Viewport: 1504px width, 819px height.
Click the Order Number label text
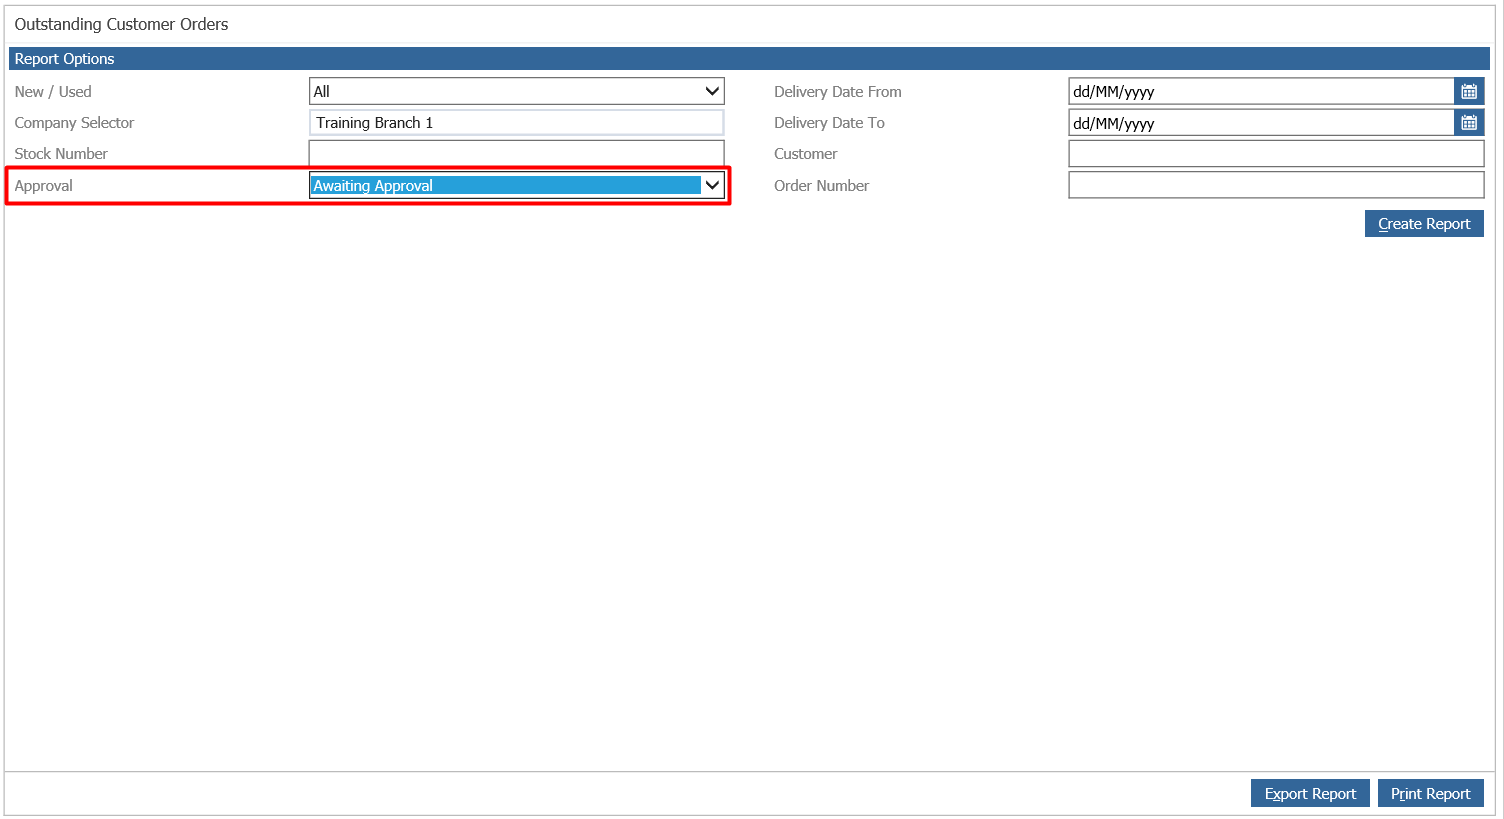pos(821,186)
